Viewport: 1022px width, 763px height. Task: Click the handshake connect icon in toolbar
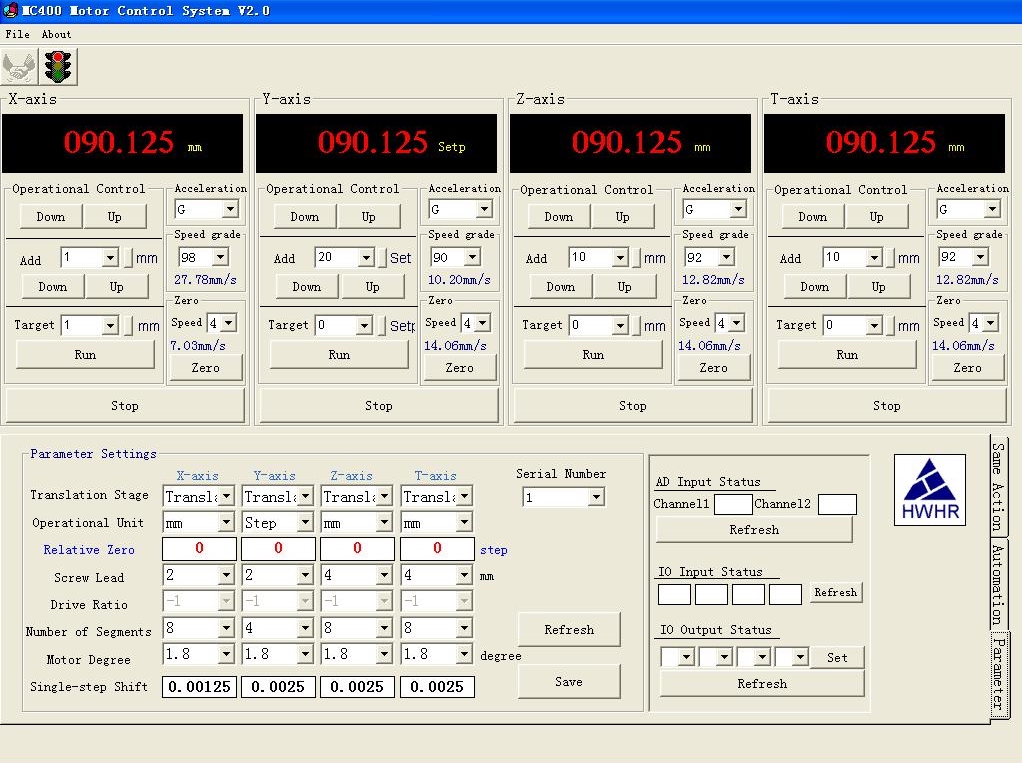coord(20,67)
